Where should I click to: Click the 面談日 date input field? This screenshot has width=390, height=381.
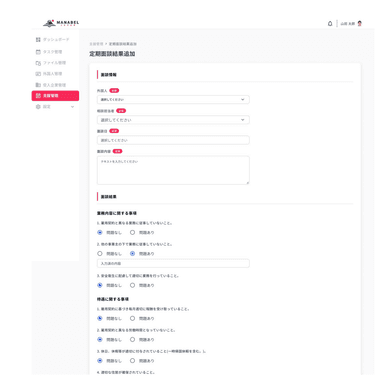tap(173, 140)
